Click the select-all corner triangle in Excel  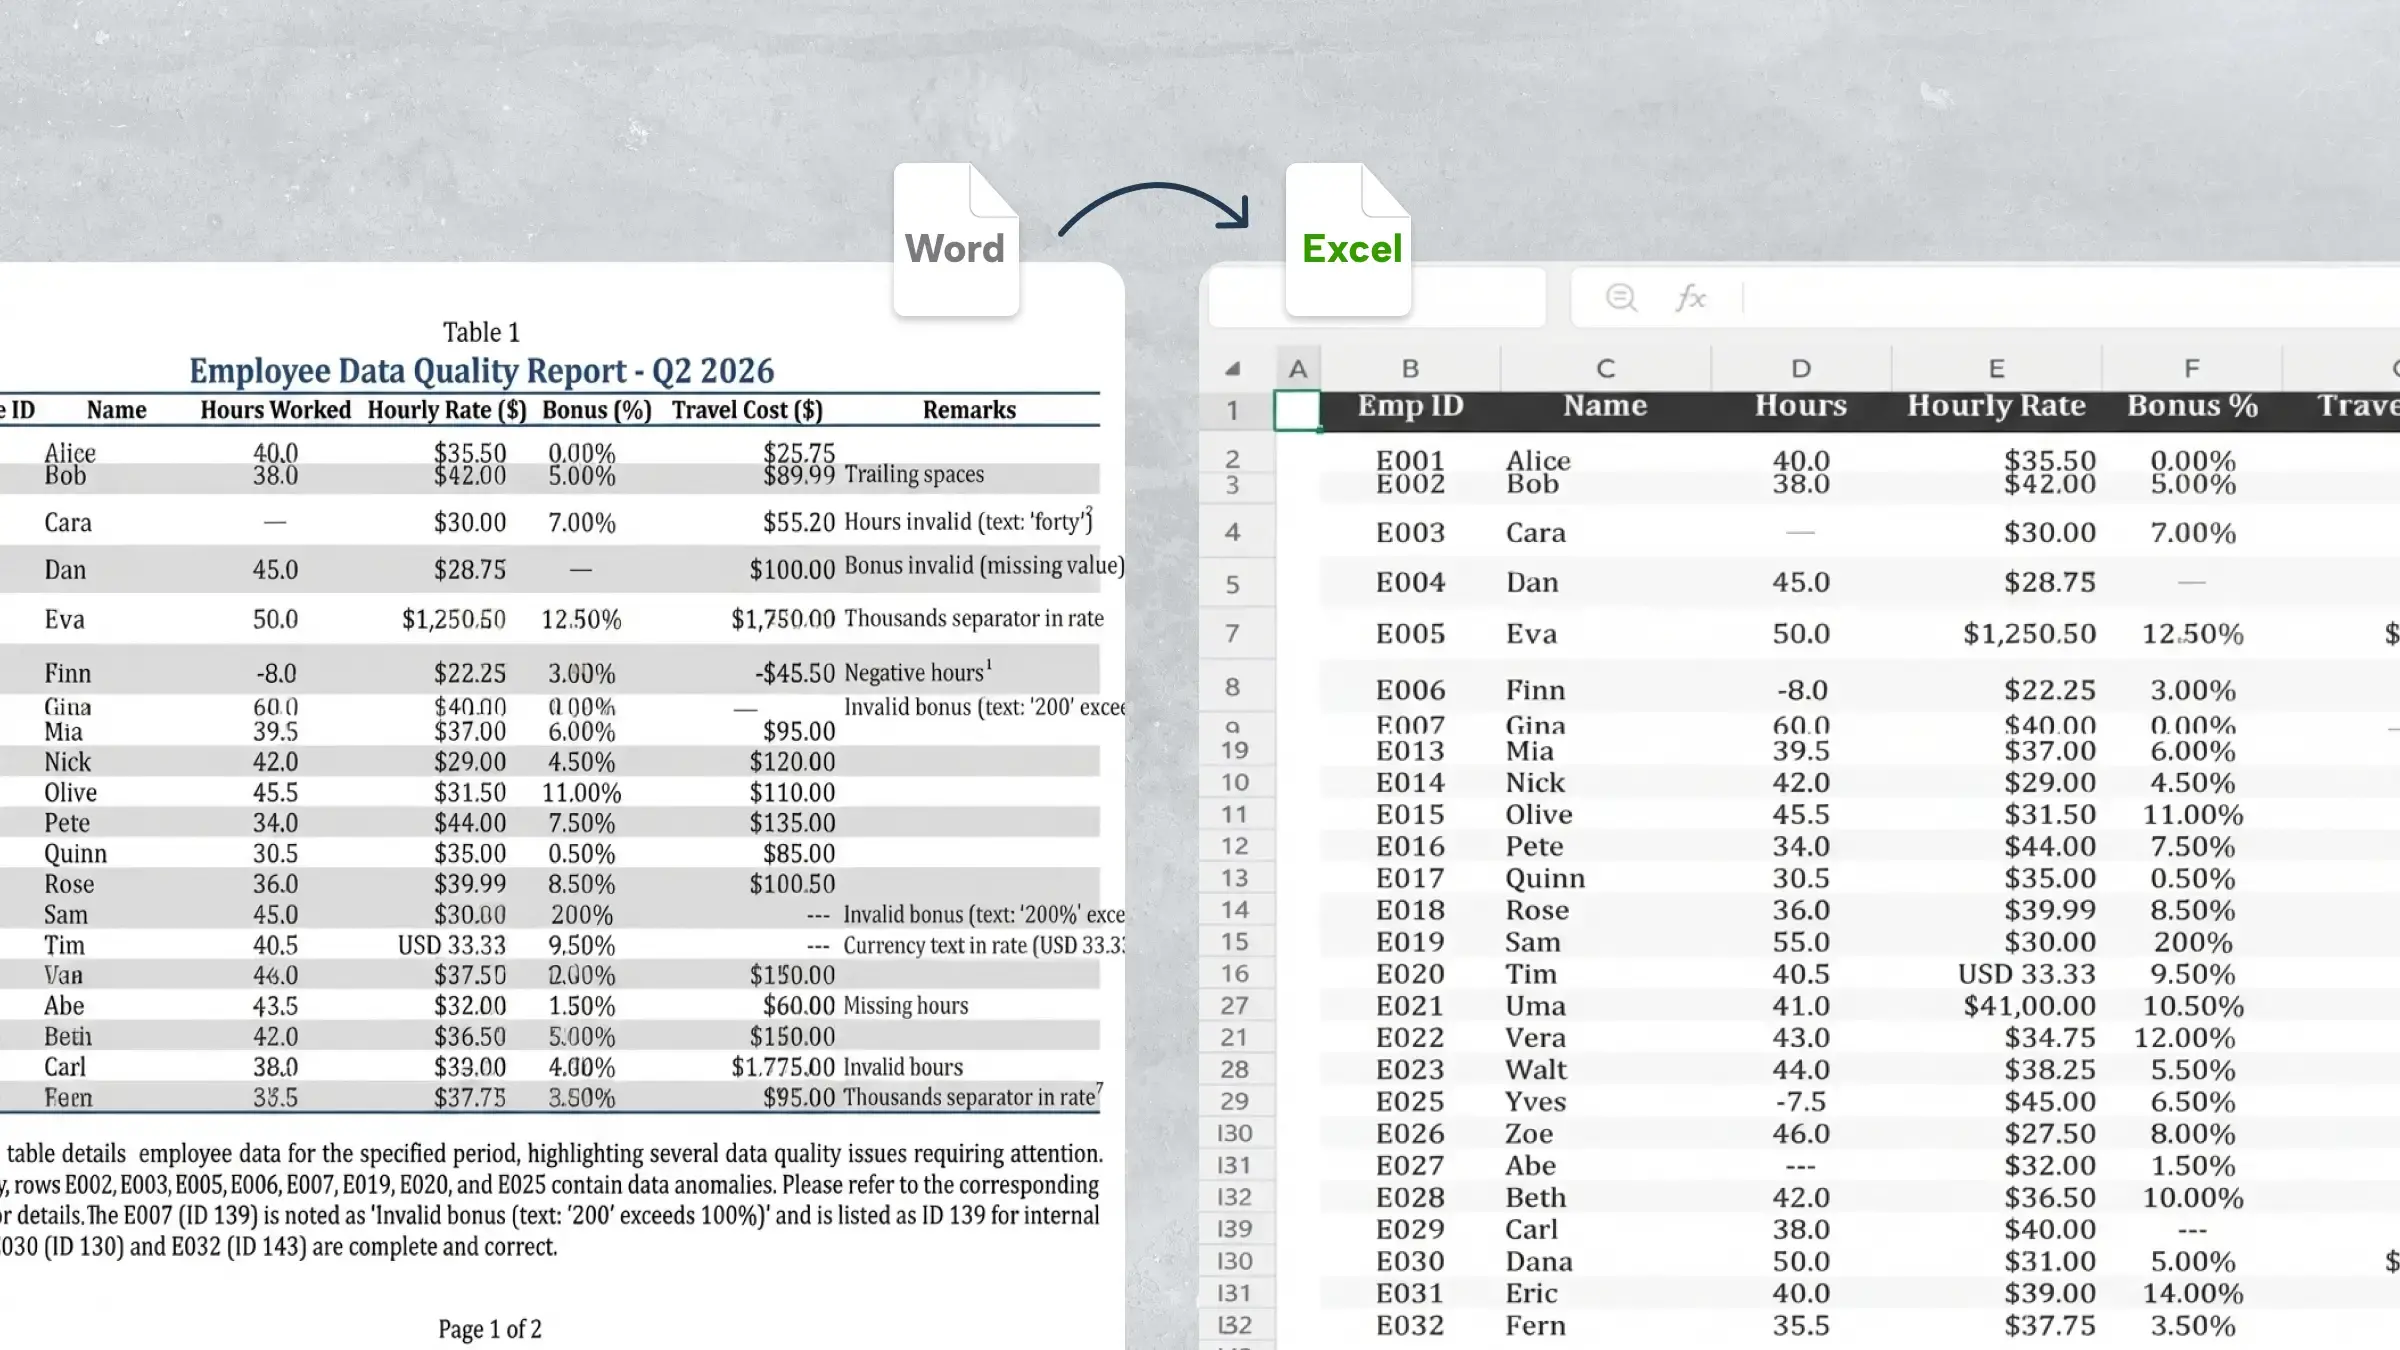coord(1233,369)
